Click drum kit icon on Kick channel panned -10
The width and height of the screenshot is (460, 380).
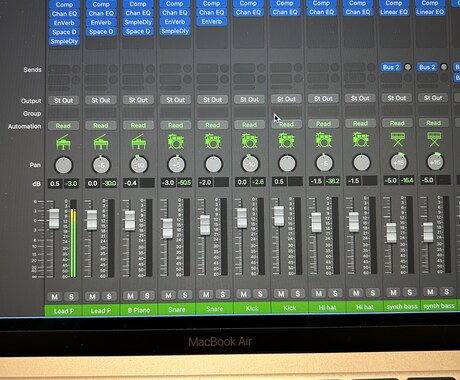point(250,141)
